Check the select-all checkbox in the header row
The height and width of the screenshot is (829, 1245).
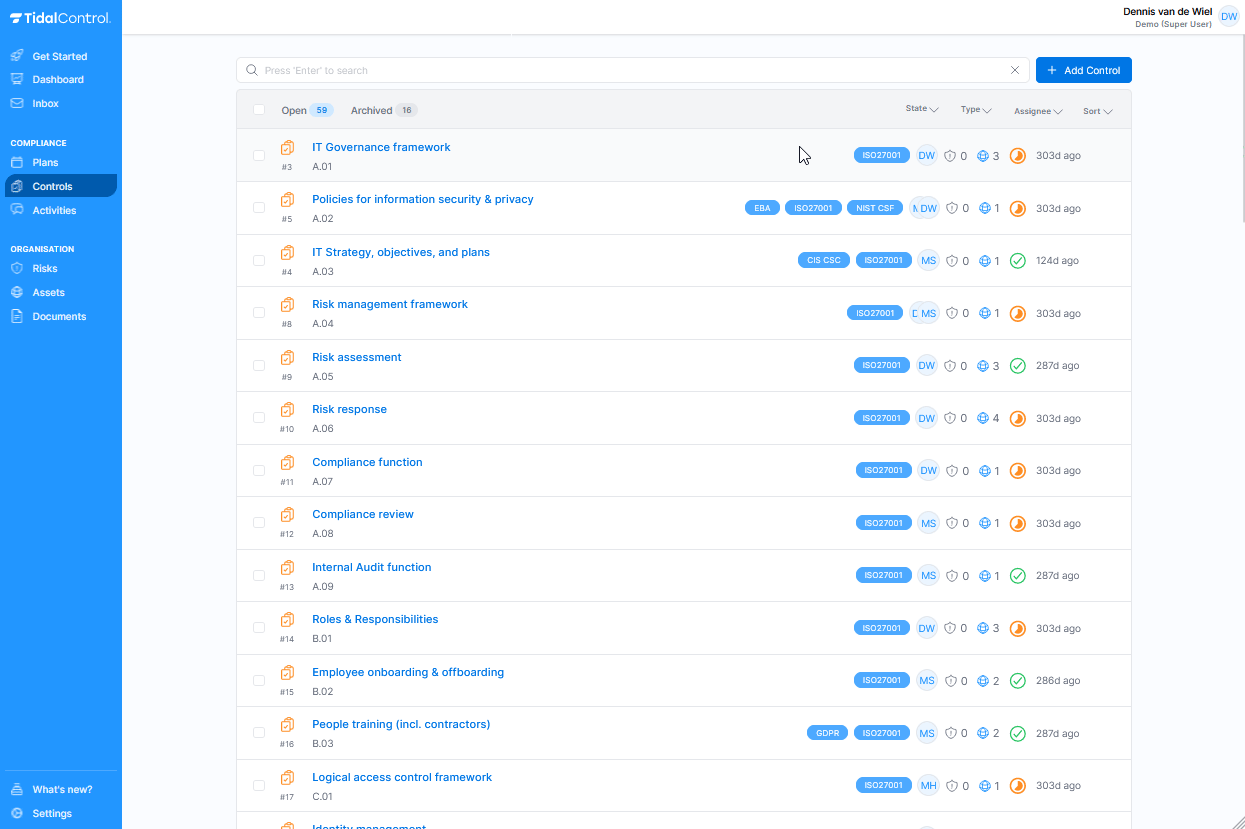pos(259,110)
